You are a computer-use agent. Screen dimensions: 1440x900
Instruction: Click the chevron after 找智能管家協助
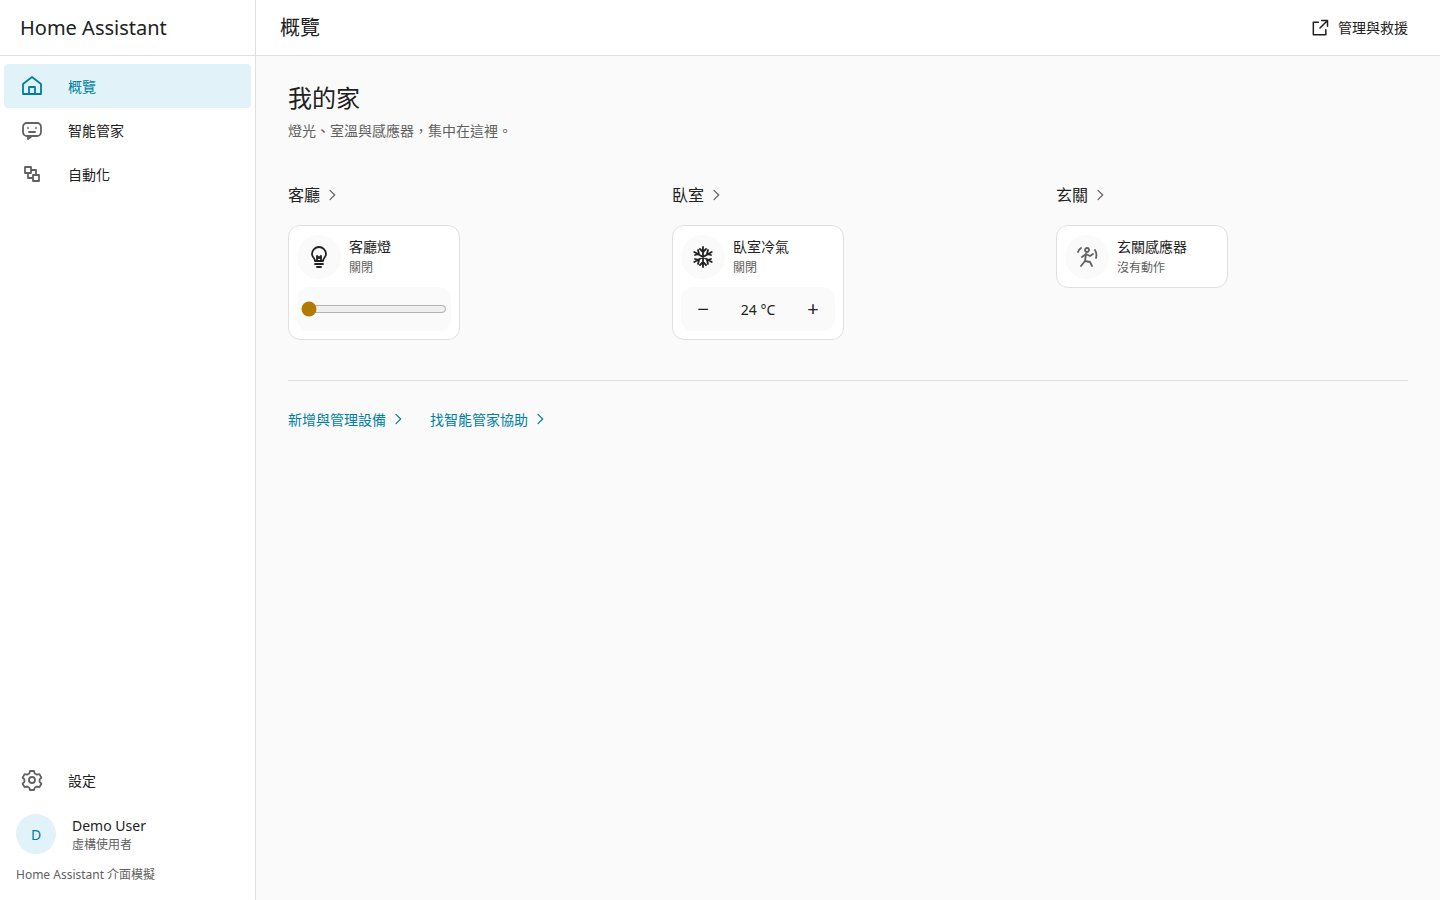pos(540,419)
